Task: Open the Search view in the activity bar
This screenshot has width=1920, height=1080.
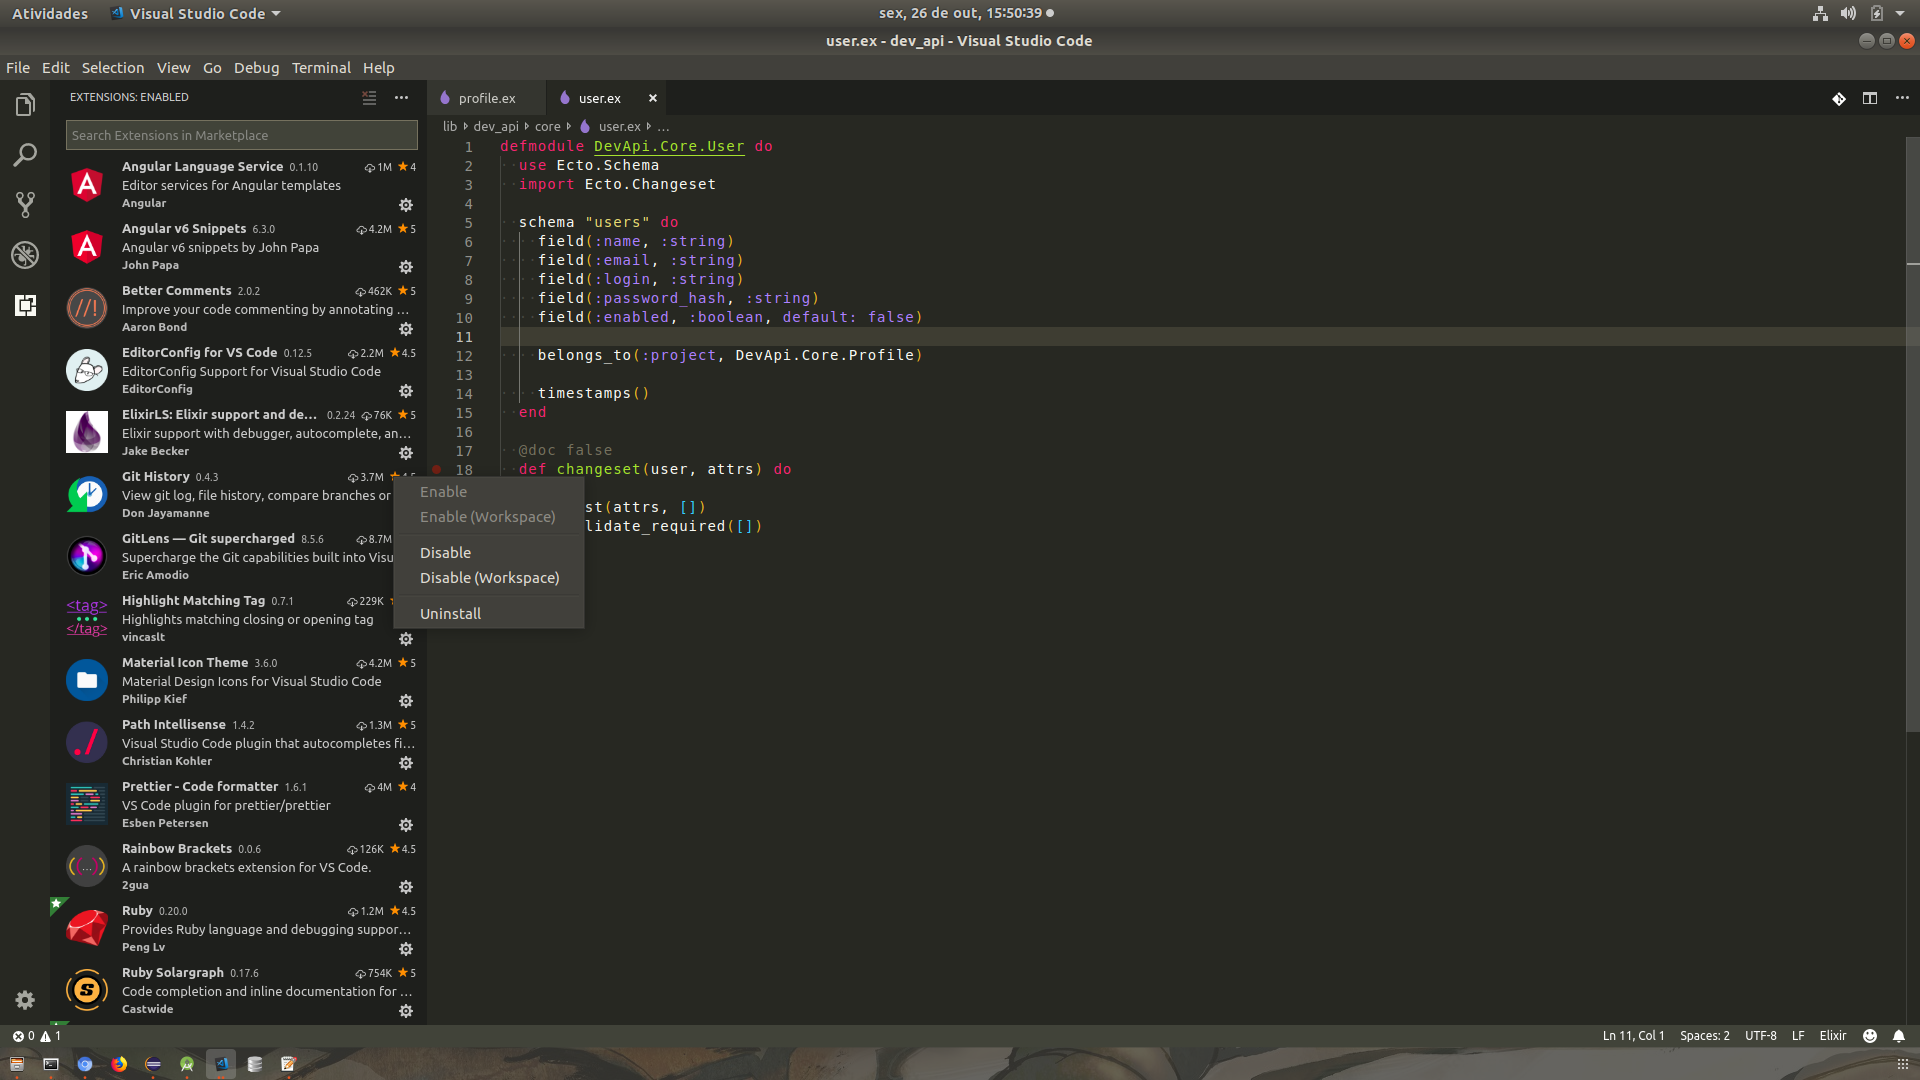Action: pyautogui.click(x=25, y=155)
